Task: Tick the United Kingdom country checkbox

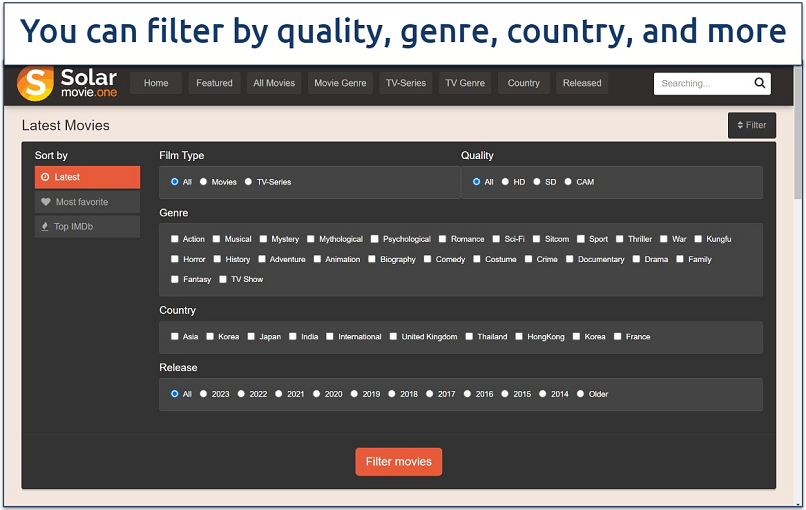Action: tap(394, 337)
